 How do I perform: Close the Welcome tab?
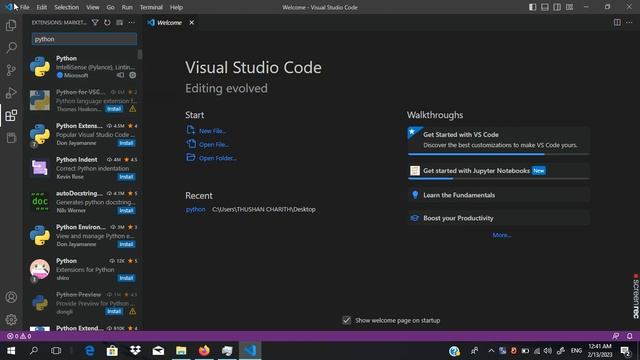tap(191, 22)
